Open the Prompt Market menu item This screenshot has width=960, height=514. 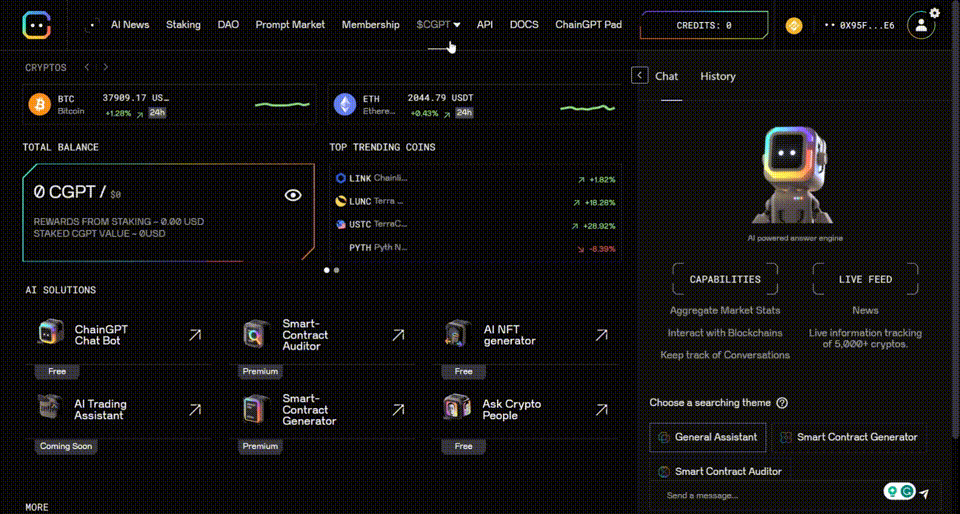[290, 25]
